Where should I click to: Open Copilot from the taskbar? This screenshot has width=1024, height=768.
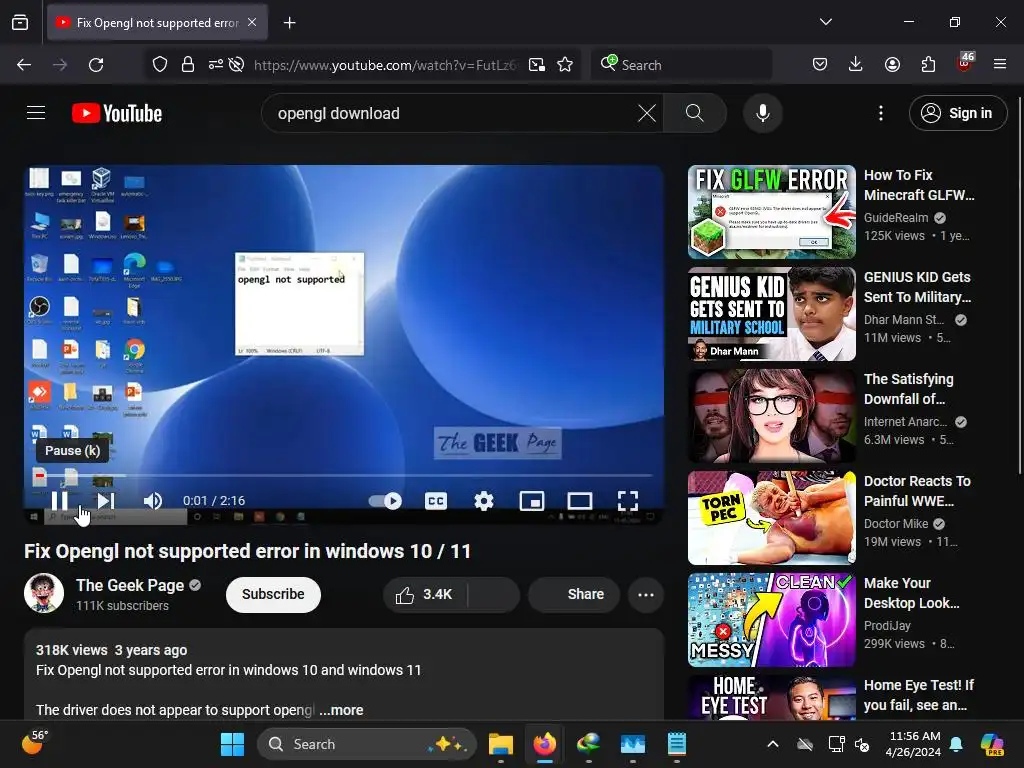pos(992,744)
